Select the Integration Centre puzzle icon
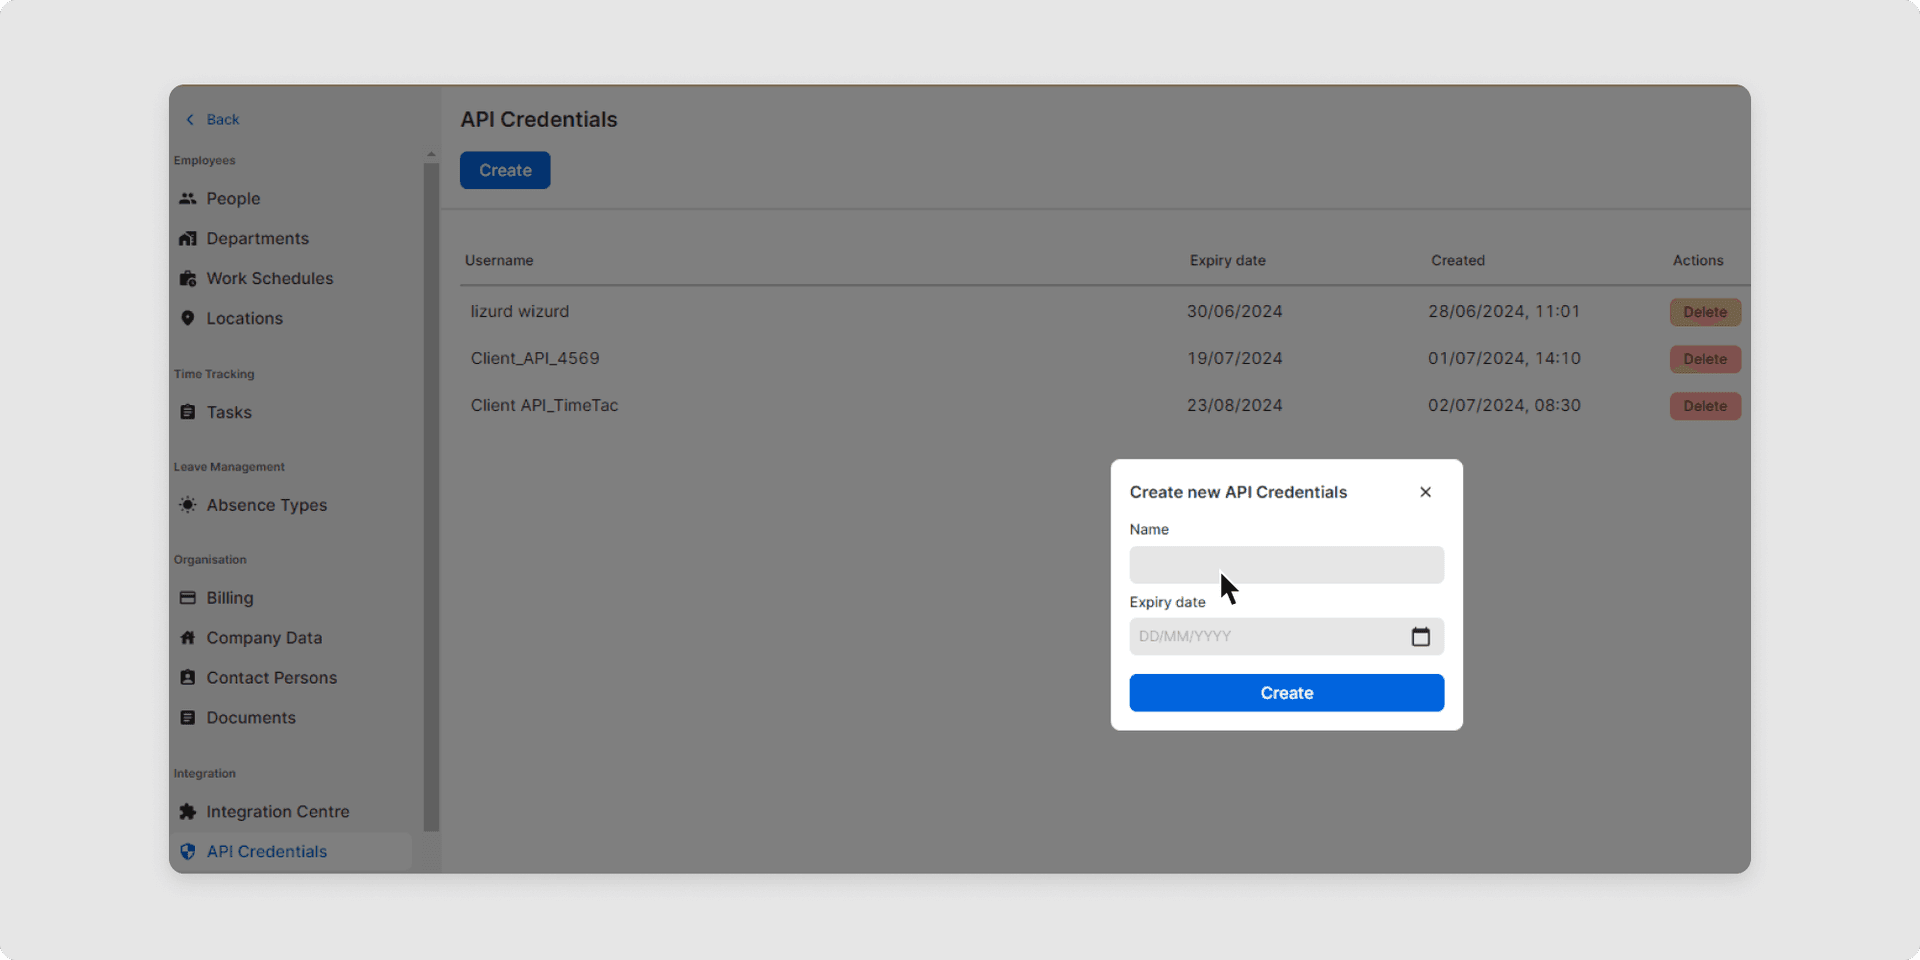The image size is (1920, 960). [x=189, y=811]
